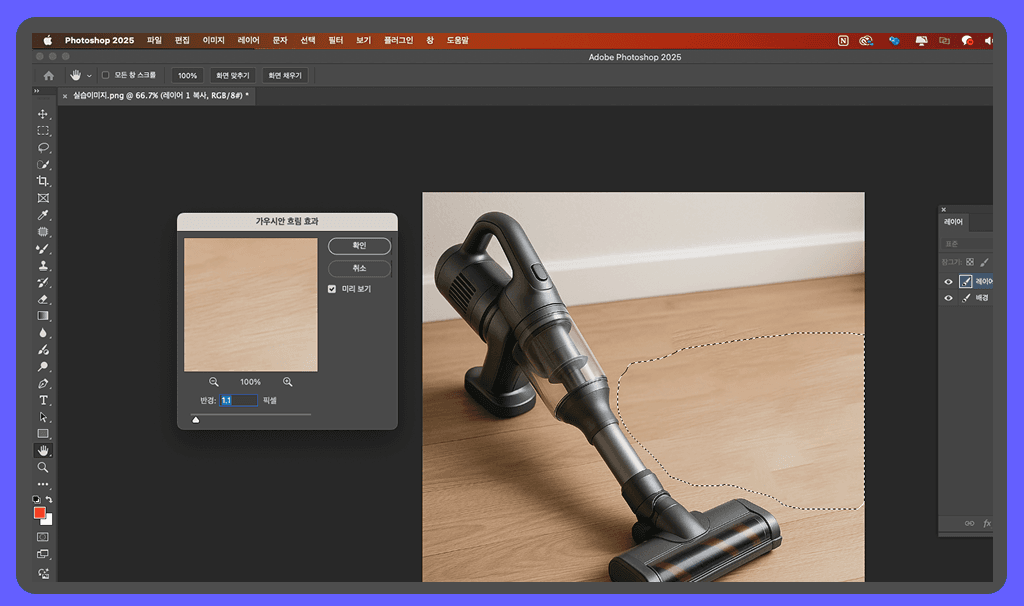Open the 필터 menu
Viewport: 1024px width, 606px height.
point(336,40)
